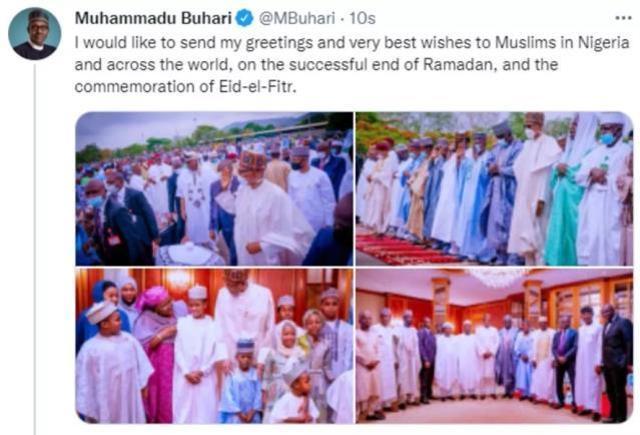
Task: Click the chandelier in the hall photo
Action: [498, 277]
